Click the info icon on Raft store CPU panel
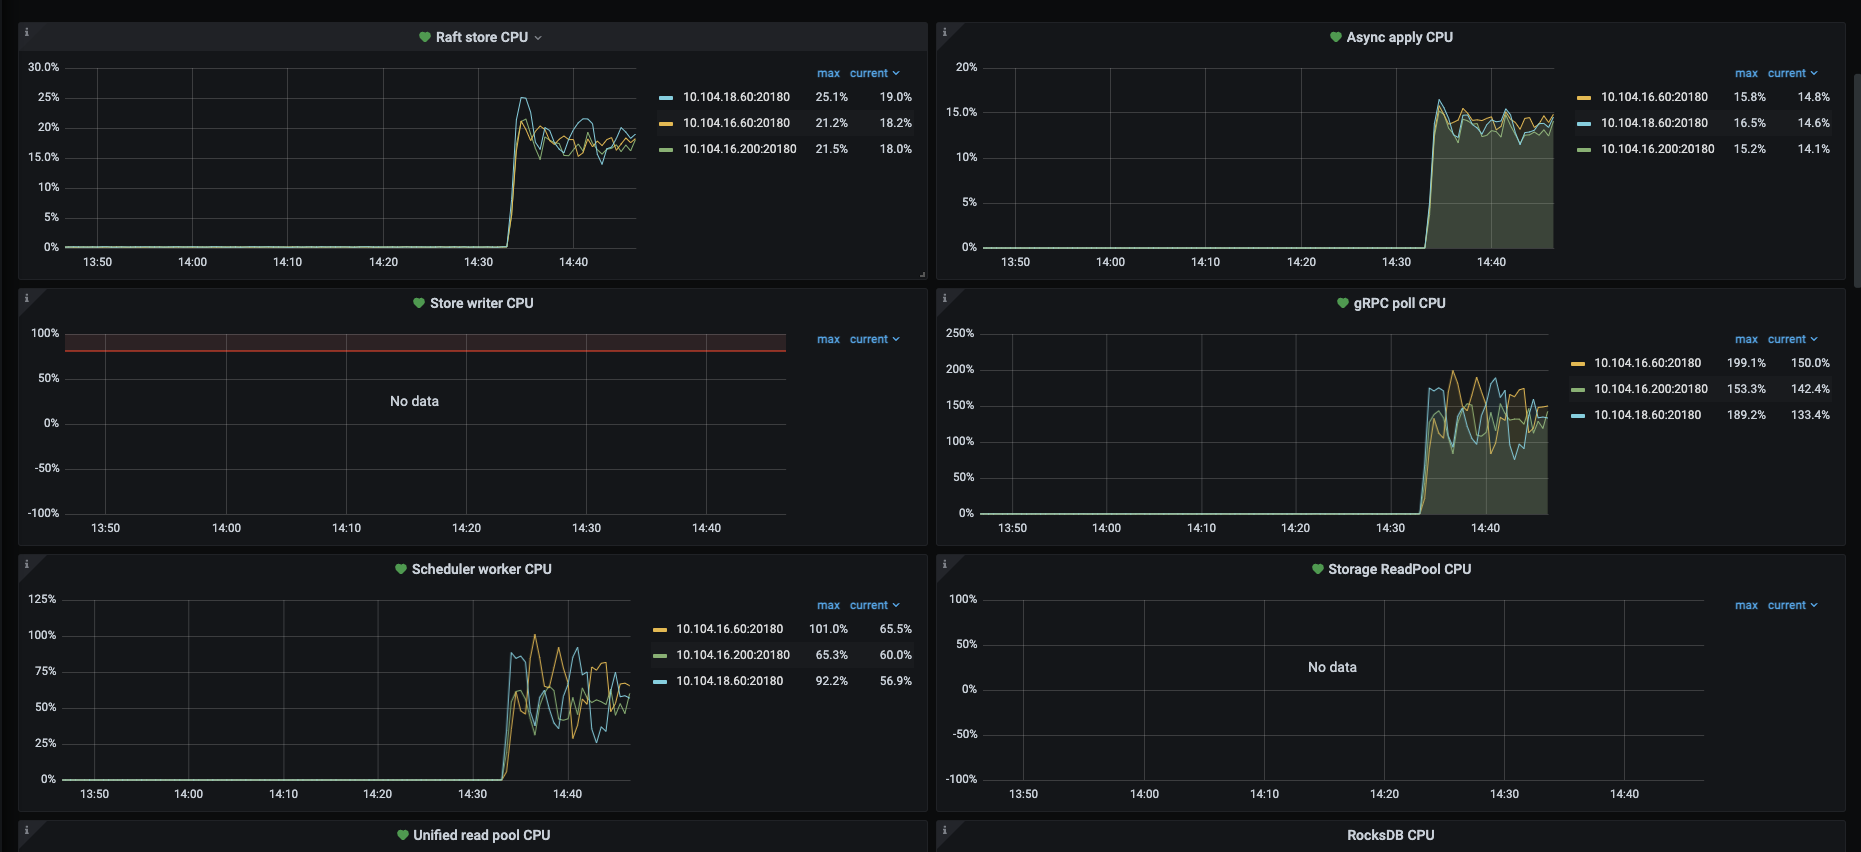The image size is (1861, 852). pyautogui.click(x=27, y=33)
